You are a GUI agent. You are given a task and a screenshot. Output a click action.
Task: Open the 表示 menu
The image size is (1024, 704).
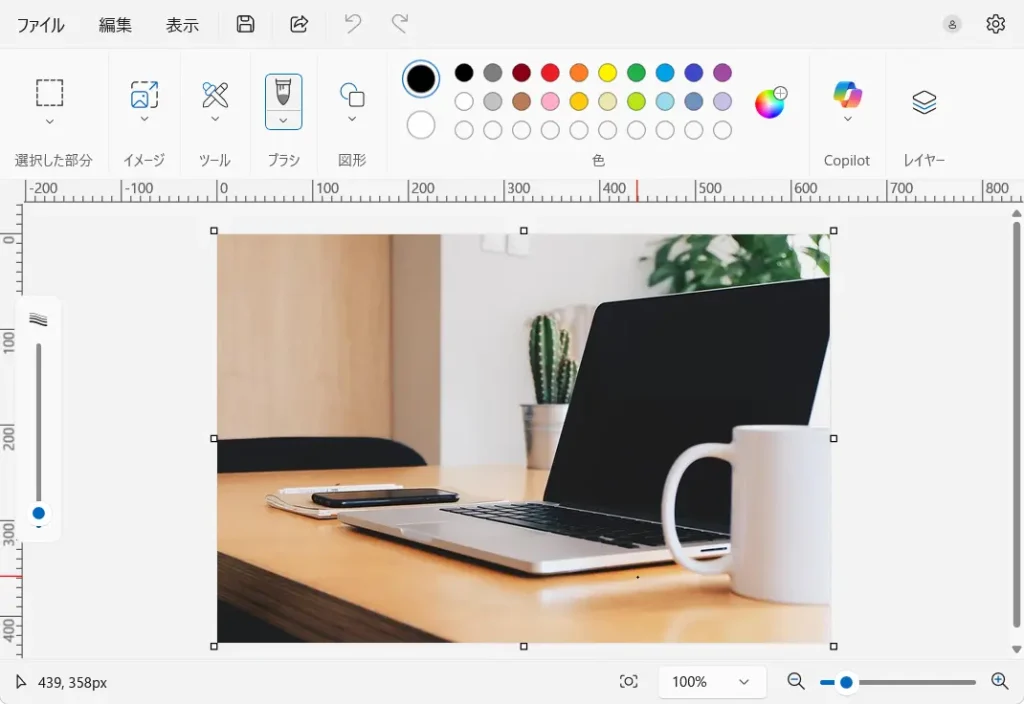coord(182,25)
